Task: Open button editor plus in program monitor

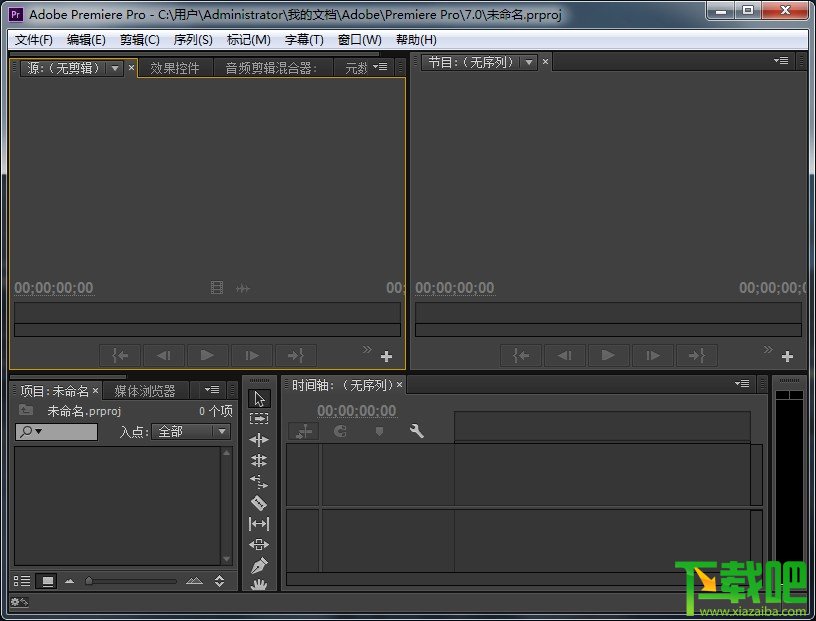Action: point(787,356)
